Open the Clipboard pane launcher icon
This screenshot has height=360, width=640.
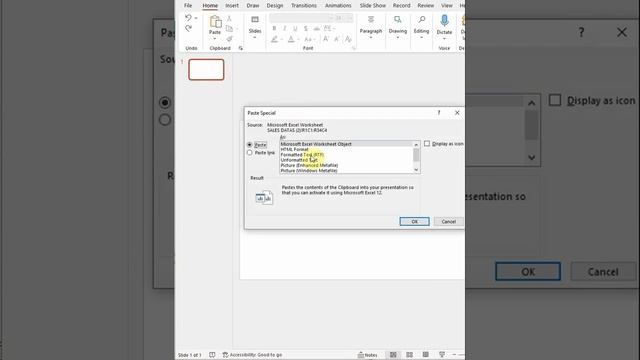tap(240, 48)
